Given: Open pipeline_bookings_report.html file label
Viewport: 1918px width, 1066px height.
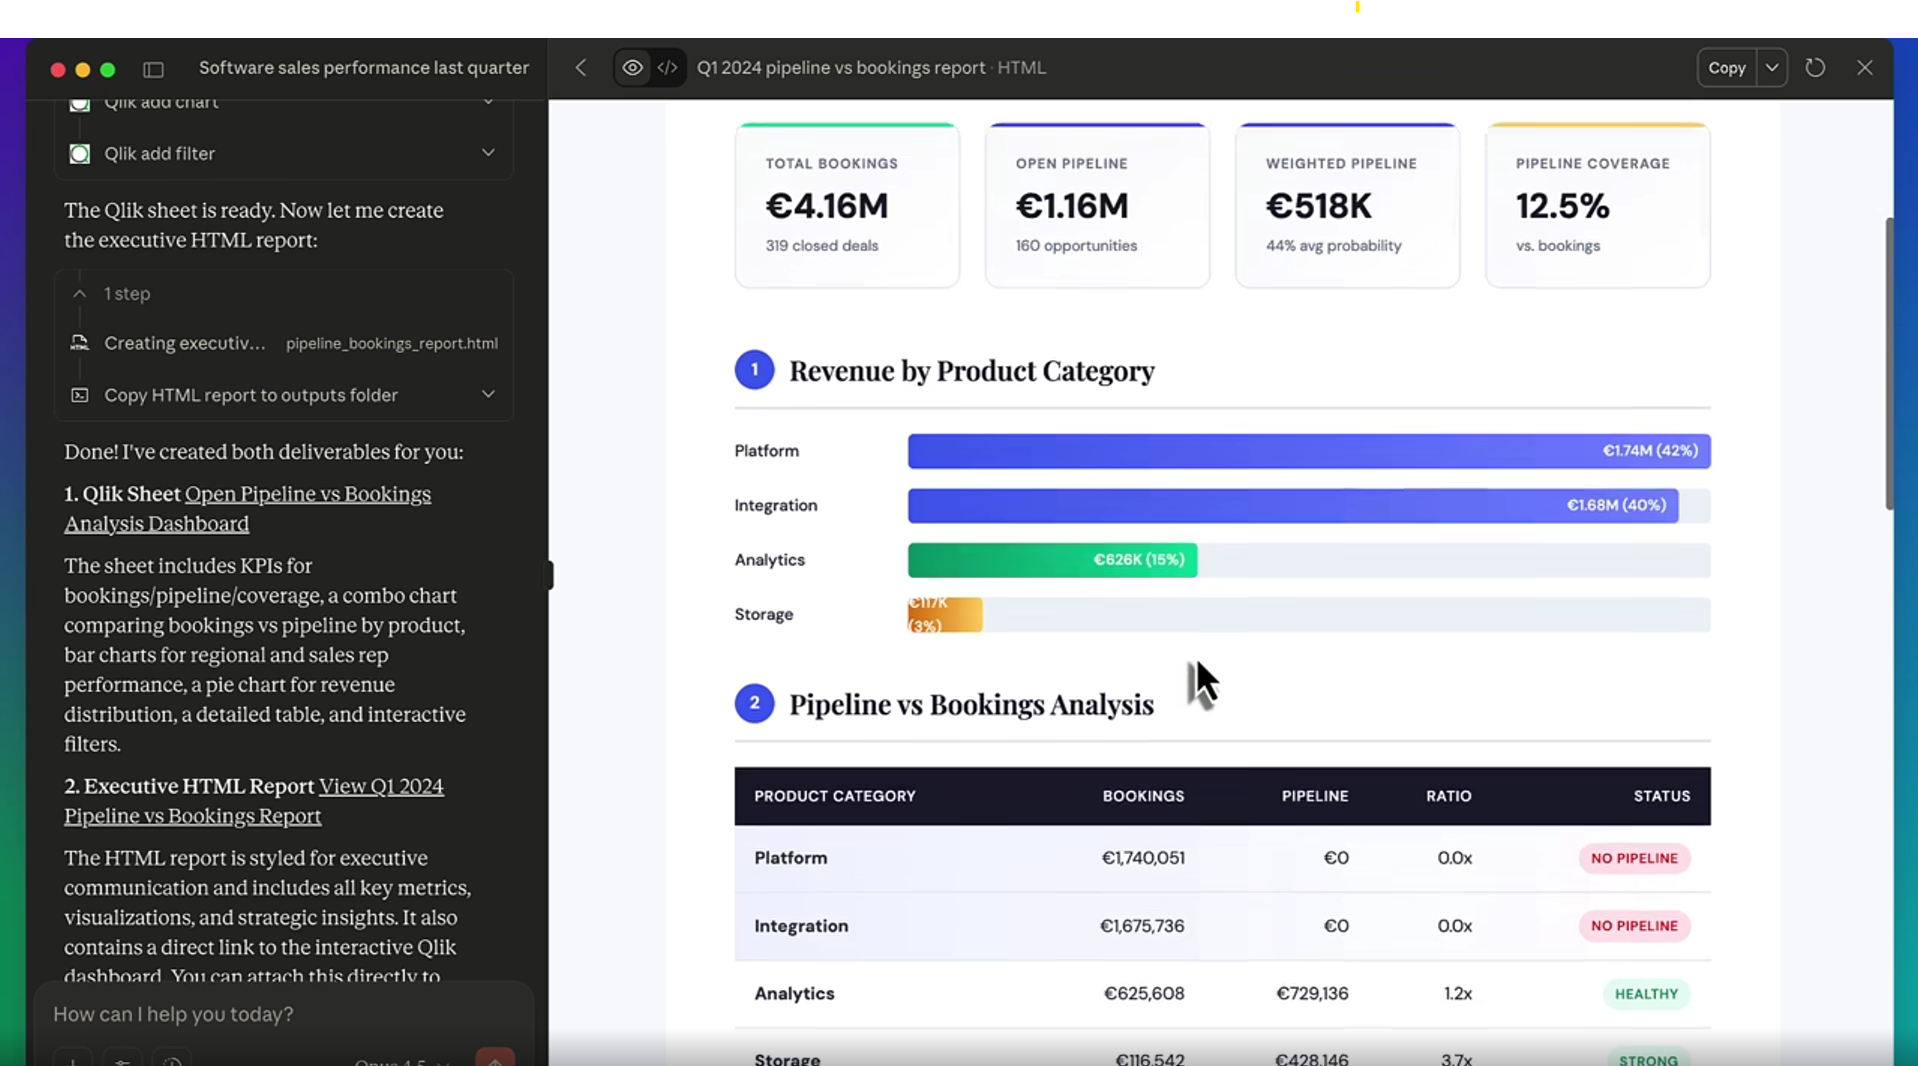Looking at the screenshot, I should tap(392, 343).
